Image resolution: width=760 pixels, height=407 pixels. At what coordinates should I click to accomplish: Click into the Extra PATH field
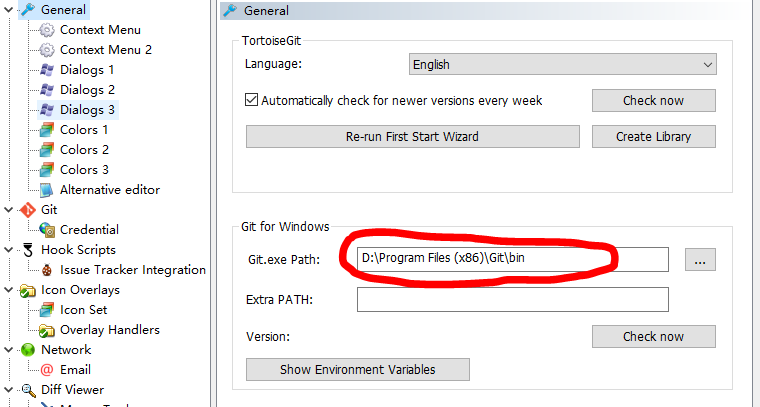tap(513, 299)
